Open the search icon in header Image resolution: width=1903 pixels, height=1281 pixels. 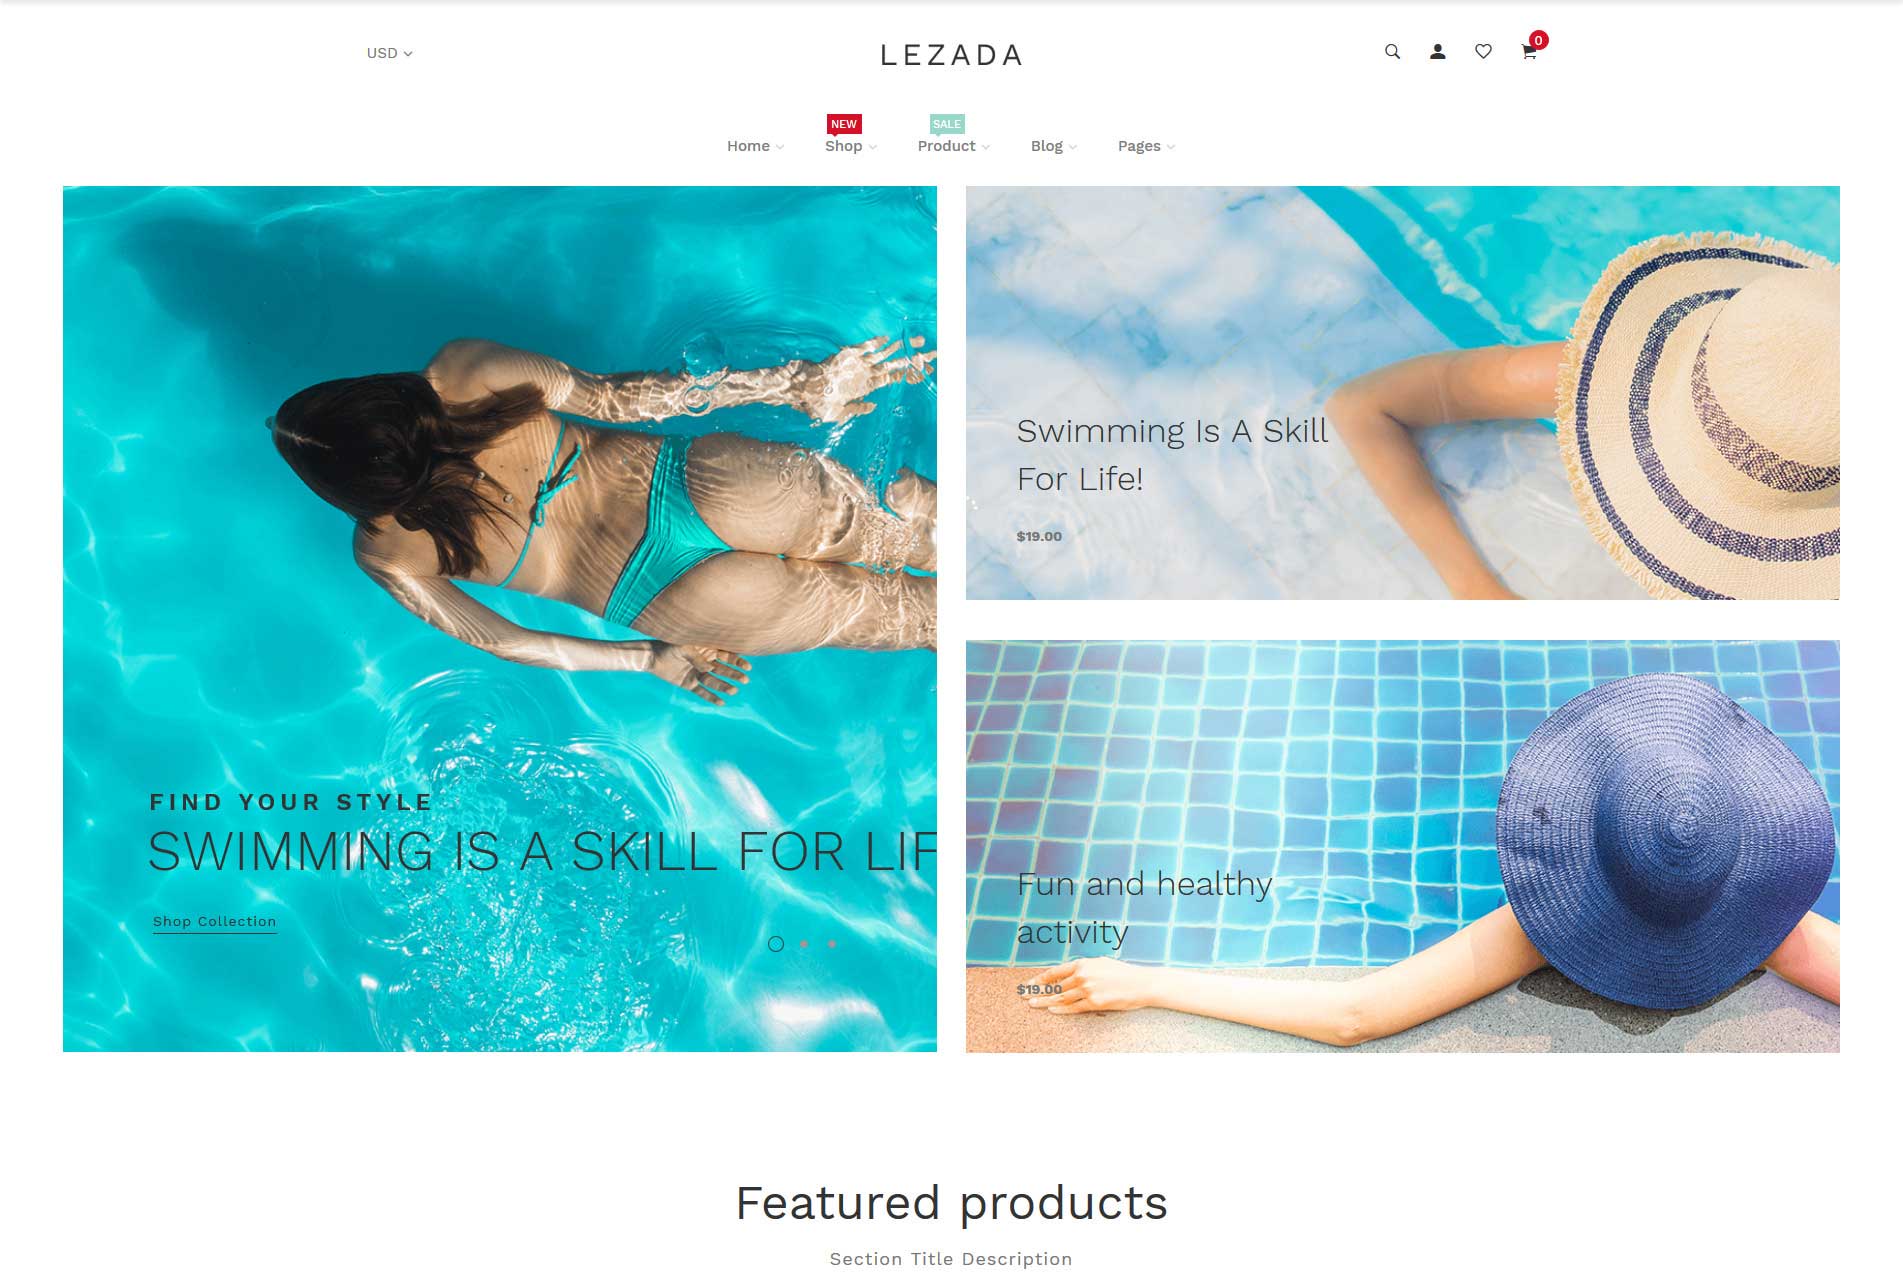(1392, 52)
